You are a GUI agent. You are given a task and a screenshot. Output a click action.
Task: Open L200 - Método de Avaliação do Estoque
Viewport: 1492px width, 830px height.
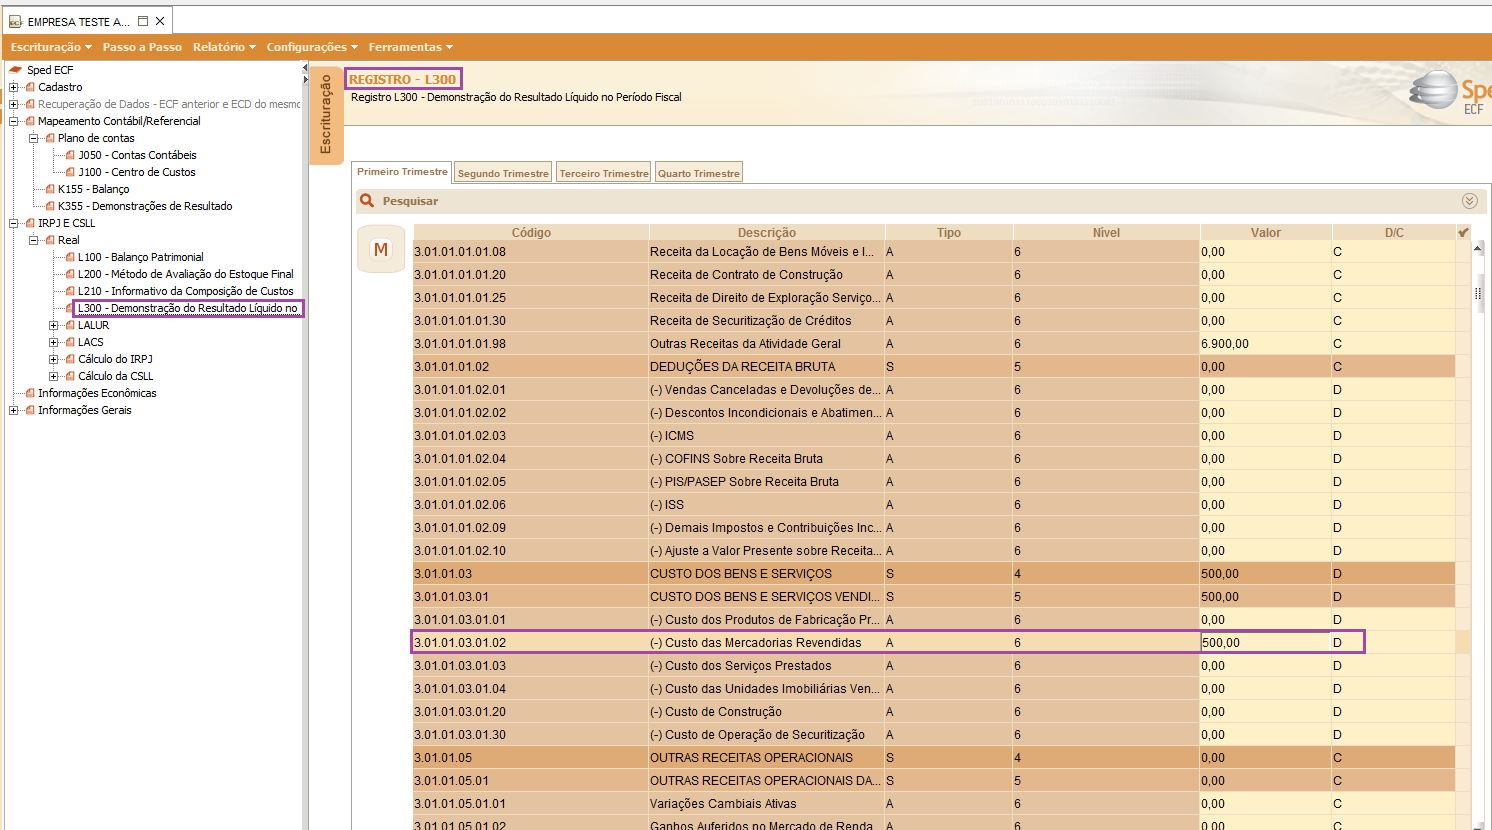tap(186, 274)
